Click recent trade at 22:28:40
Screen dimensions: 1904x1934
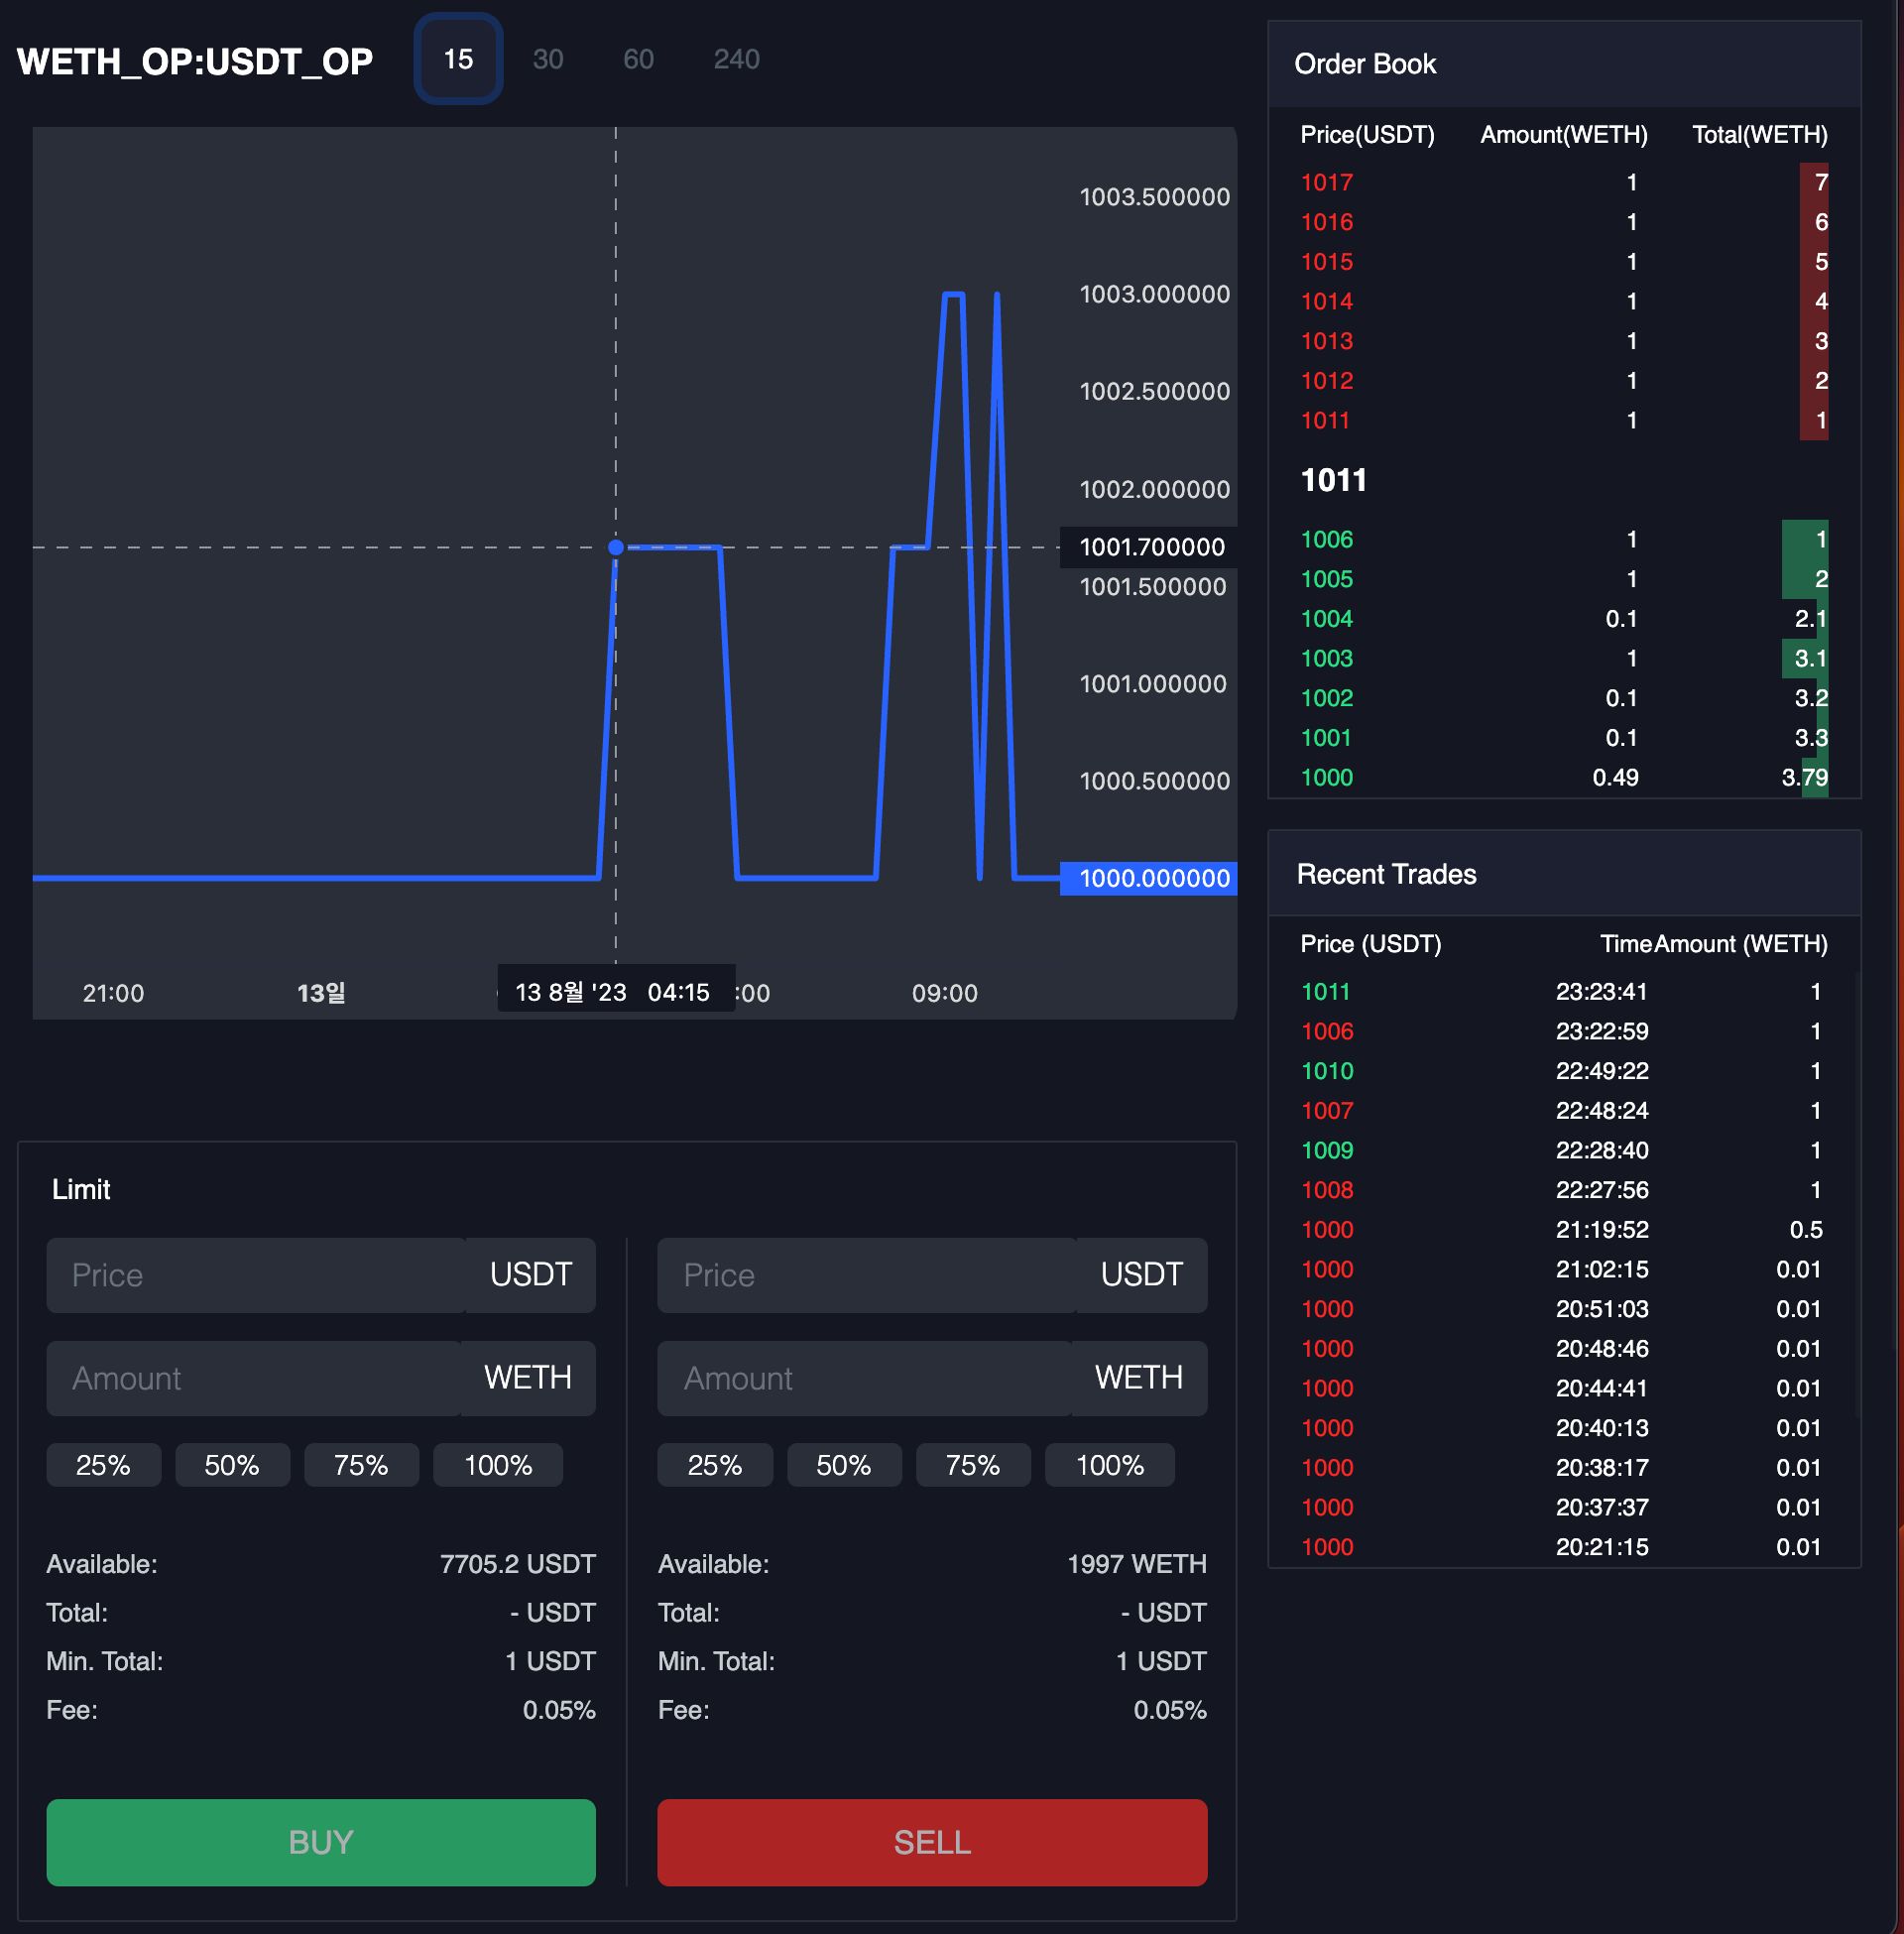point(1562,1150)
